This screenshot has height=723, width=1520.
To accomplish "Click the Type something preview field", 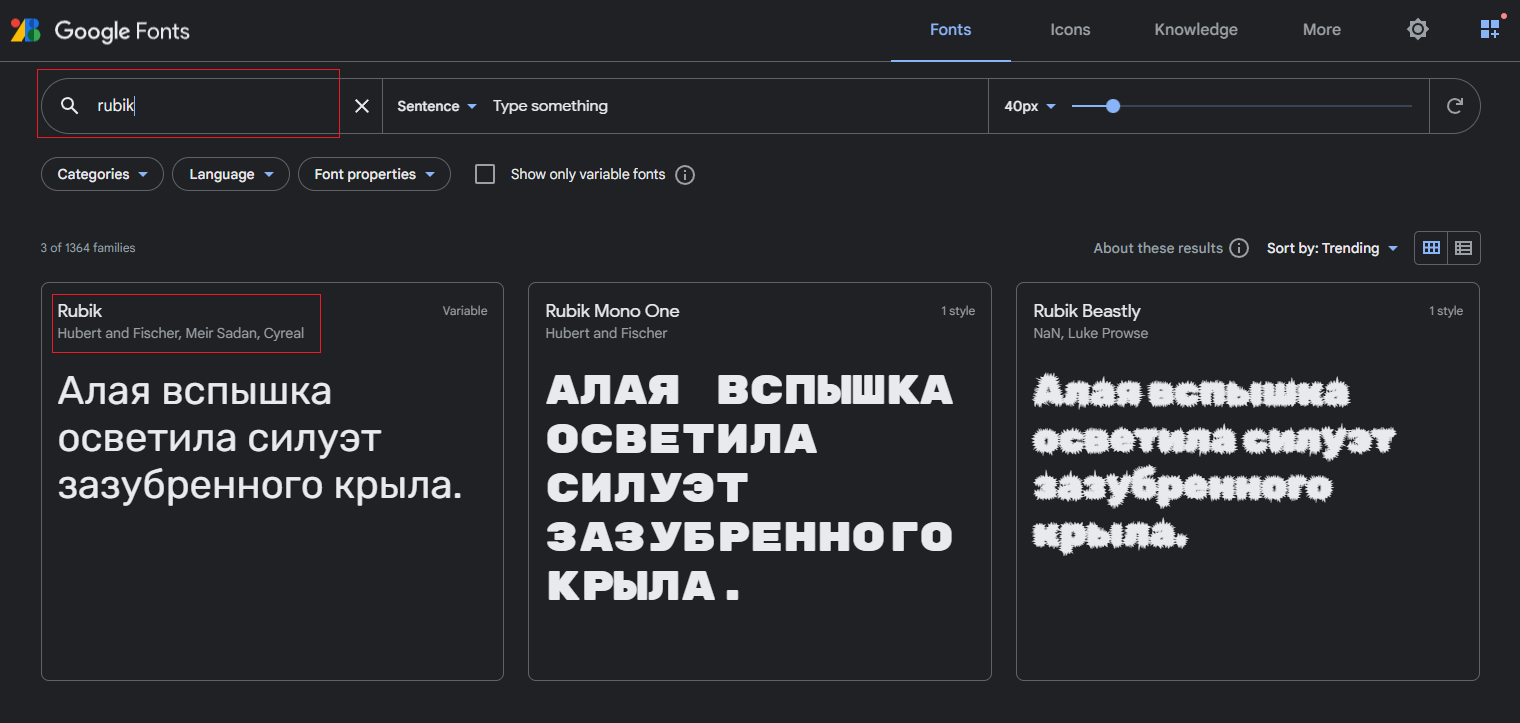I will pyautogui.click(x=735, y=106).
